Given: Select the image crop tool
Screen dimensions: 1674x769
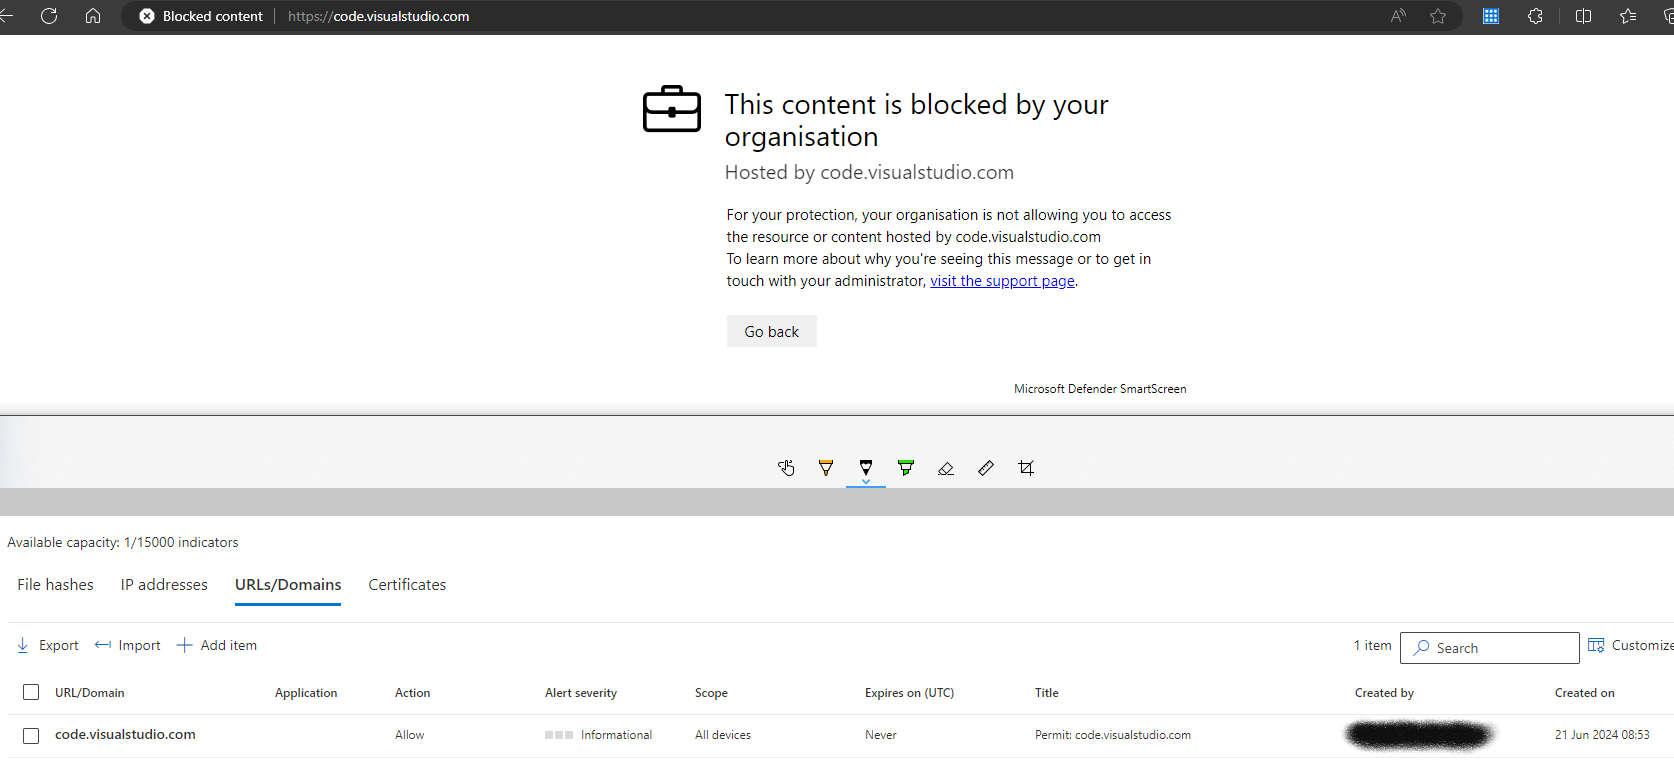Looking at the screenshot, I should pos(1026,468).
